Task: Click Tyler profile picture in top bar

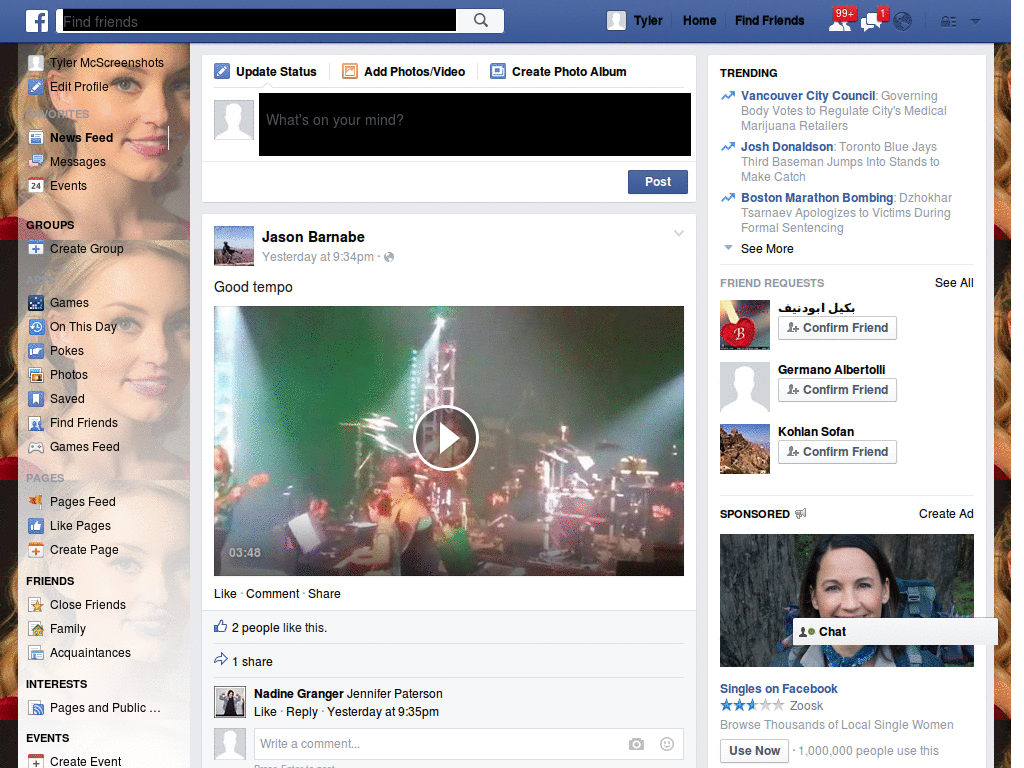Action: [616, 21]
